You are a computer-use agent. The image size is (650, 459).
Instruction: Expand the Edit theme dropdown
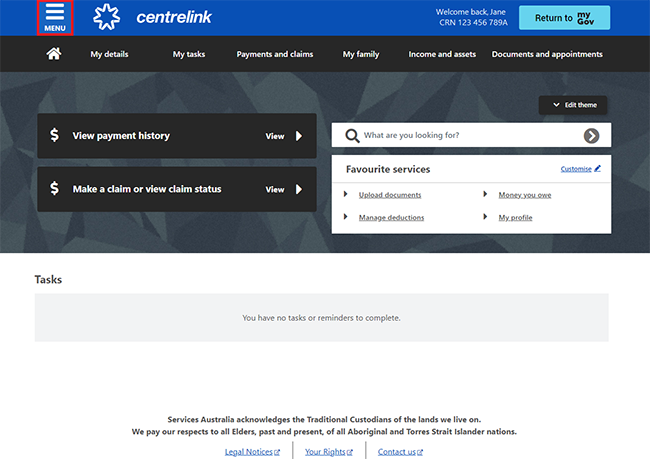point(572,104)
